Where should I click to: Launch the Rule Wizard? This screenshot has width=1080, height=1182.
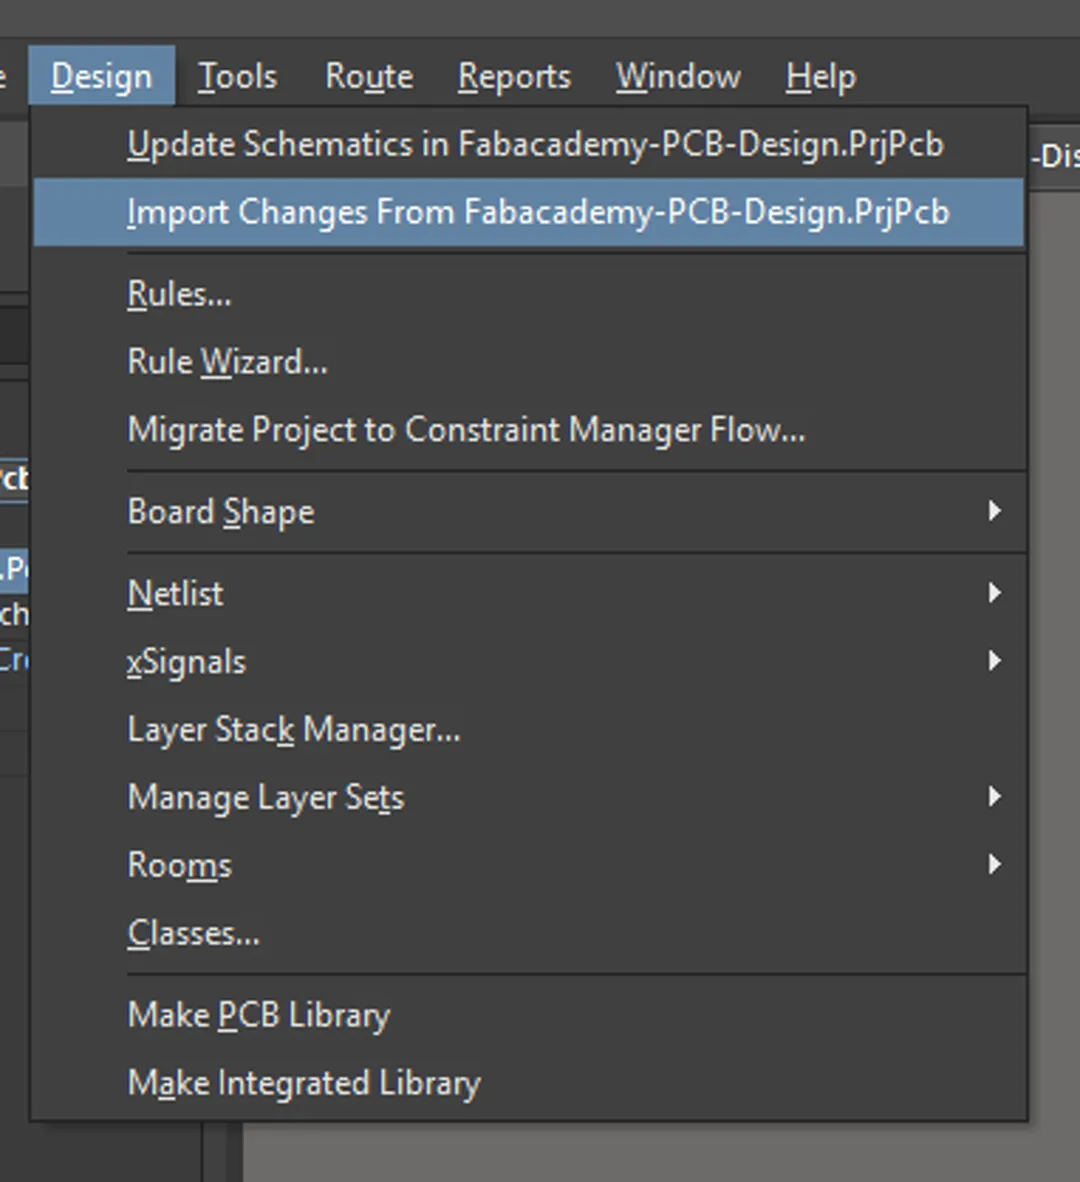click(227, 361)
